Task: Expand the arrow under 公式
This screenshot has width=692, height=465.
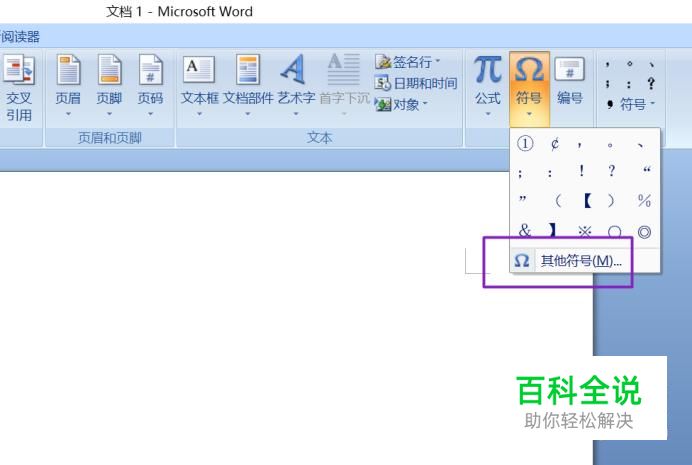Action: coord(488,114)
